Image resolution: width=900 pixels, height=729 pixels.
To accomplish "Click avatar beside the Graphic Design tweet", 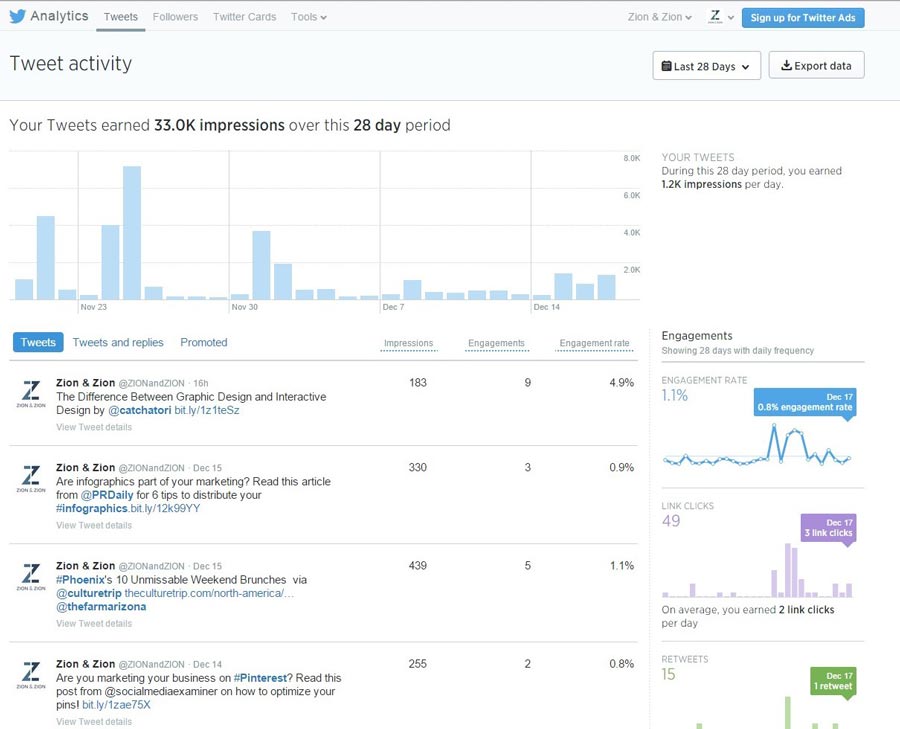I will (31, 394).
